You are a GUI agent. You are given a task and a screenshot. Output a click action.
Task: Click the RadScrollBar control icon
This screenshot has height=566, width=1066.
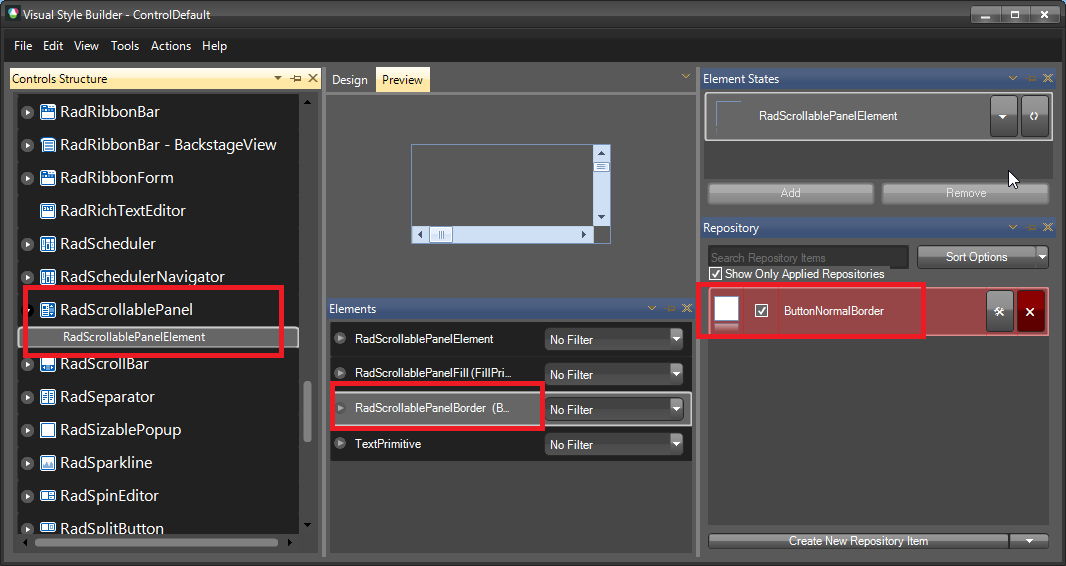tap(48, 364)
